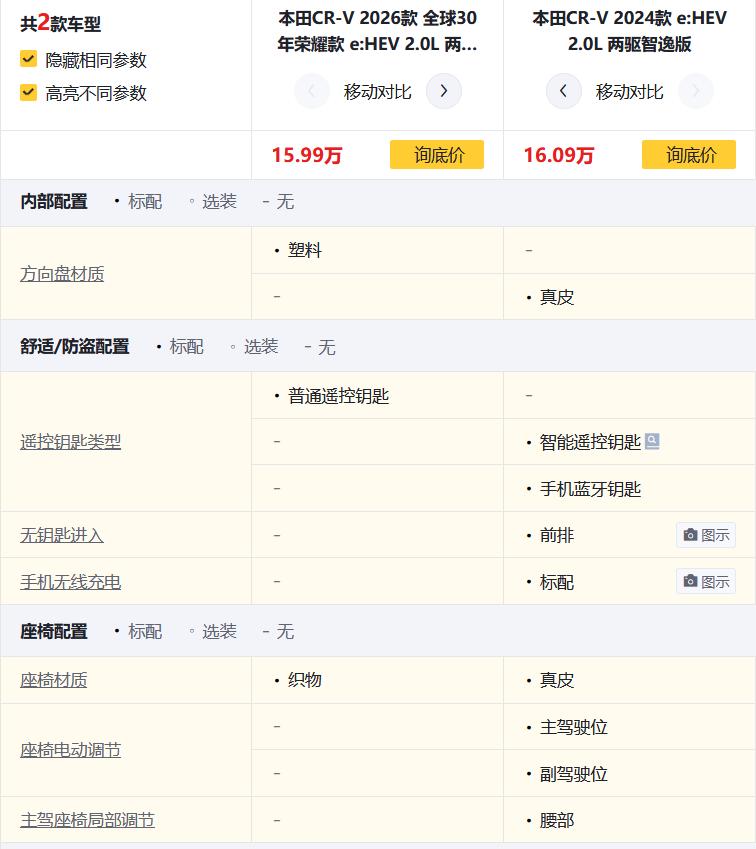Select the 本田CR-V 2026款 model title
Viewport: 756px width, 849px height.
(377, 31)
